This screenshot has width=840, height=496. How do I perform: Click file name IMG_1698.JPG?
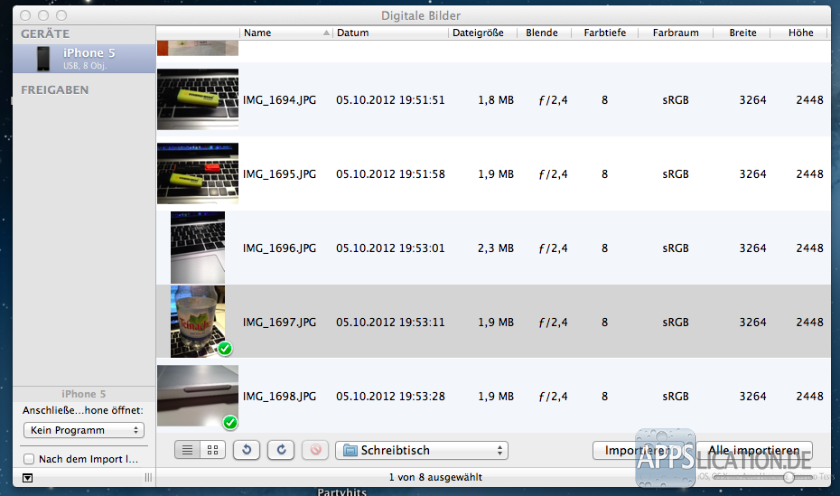(279, 396)
